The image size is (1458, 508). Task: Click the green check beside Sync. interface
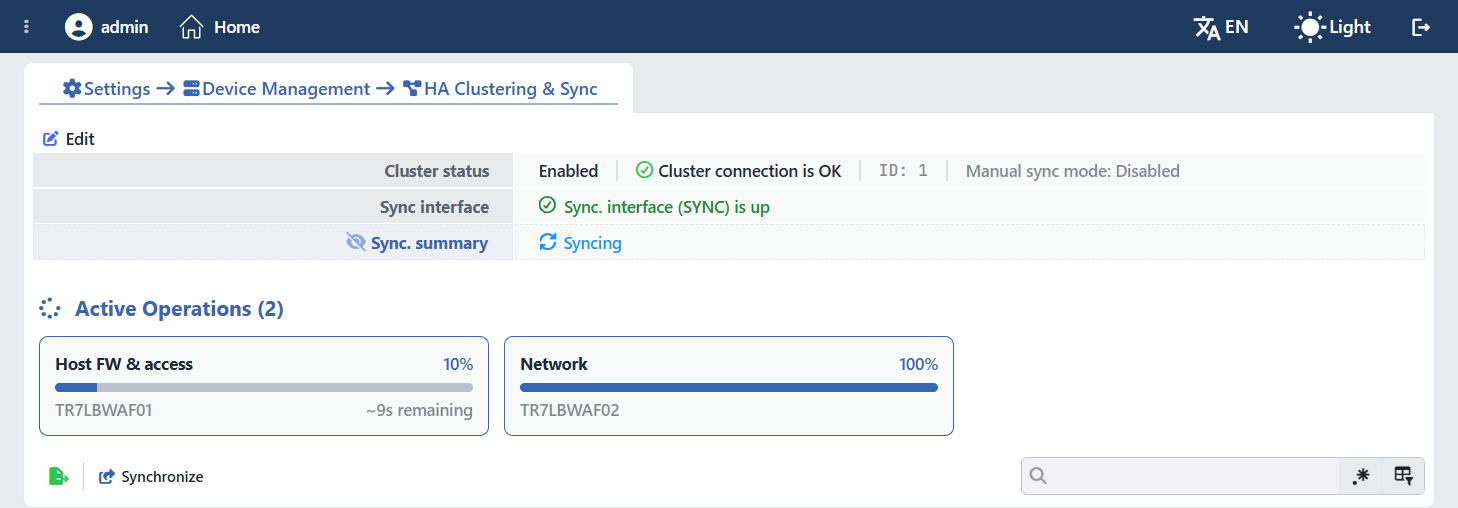(547, 206)
